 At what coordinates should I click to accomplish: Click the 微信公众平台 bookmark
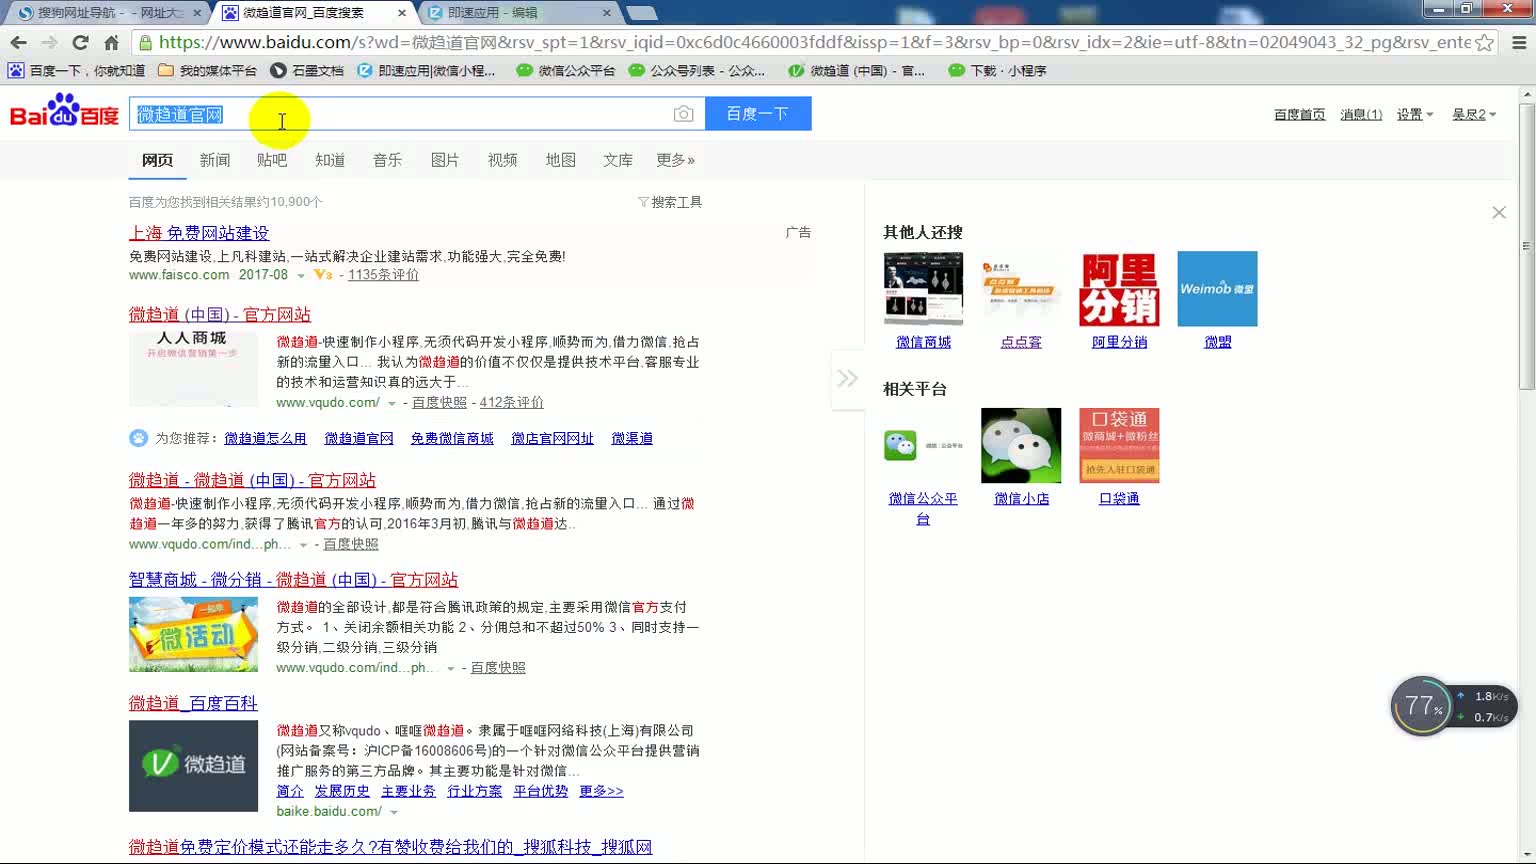(566, 70)
